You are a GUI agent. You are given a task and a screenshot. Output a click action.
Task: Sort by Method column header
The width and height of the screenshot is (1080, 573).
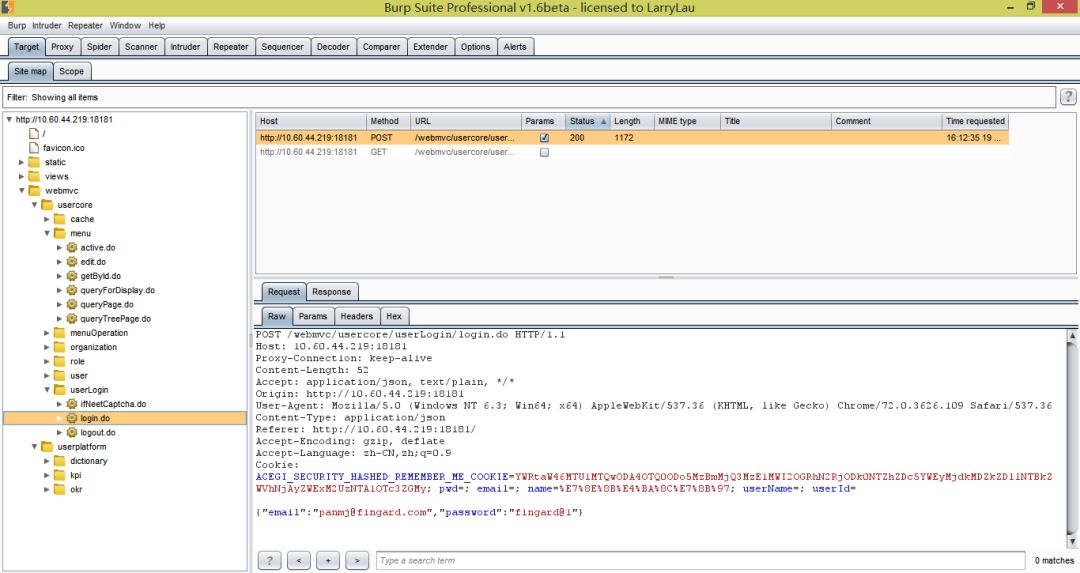[388, 121]
